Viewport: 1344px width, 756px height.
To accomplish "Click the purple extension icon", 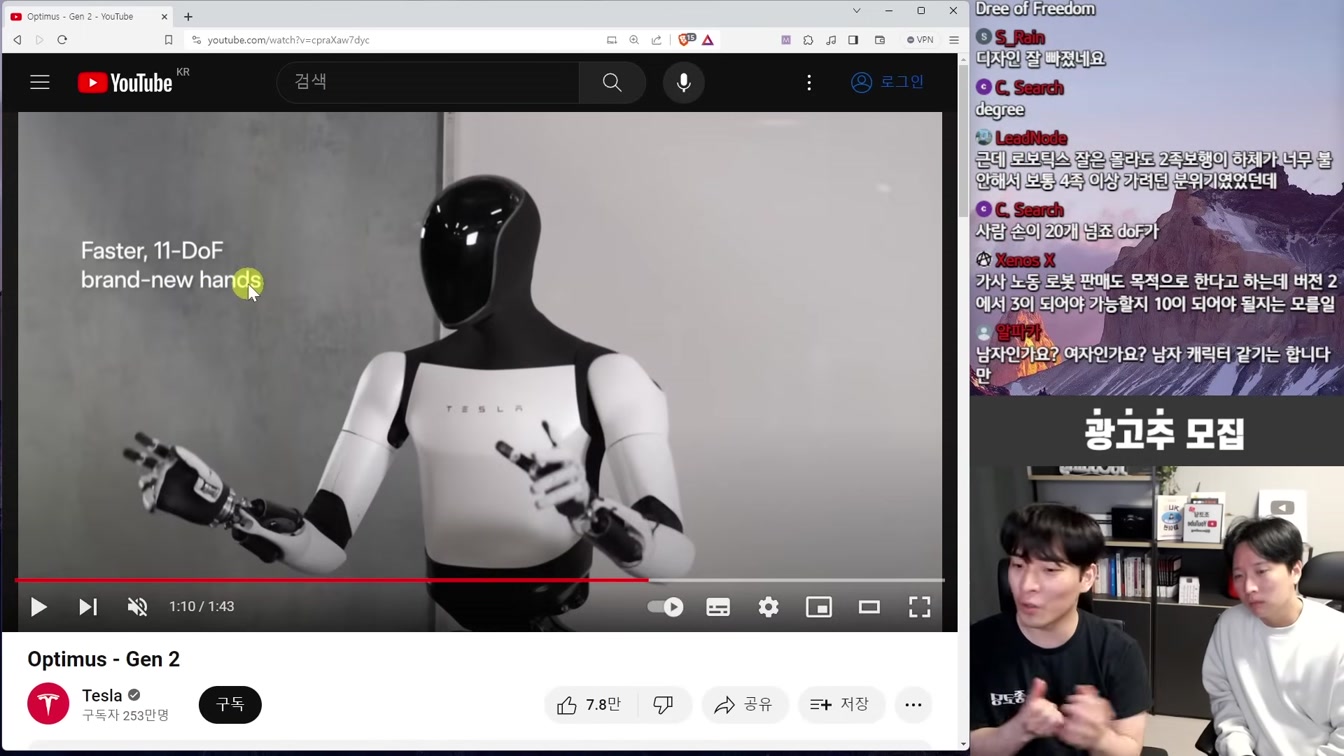I will [x=786, y=40].
